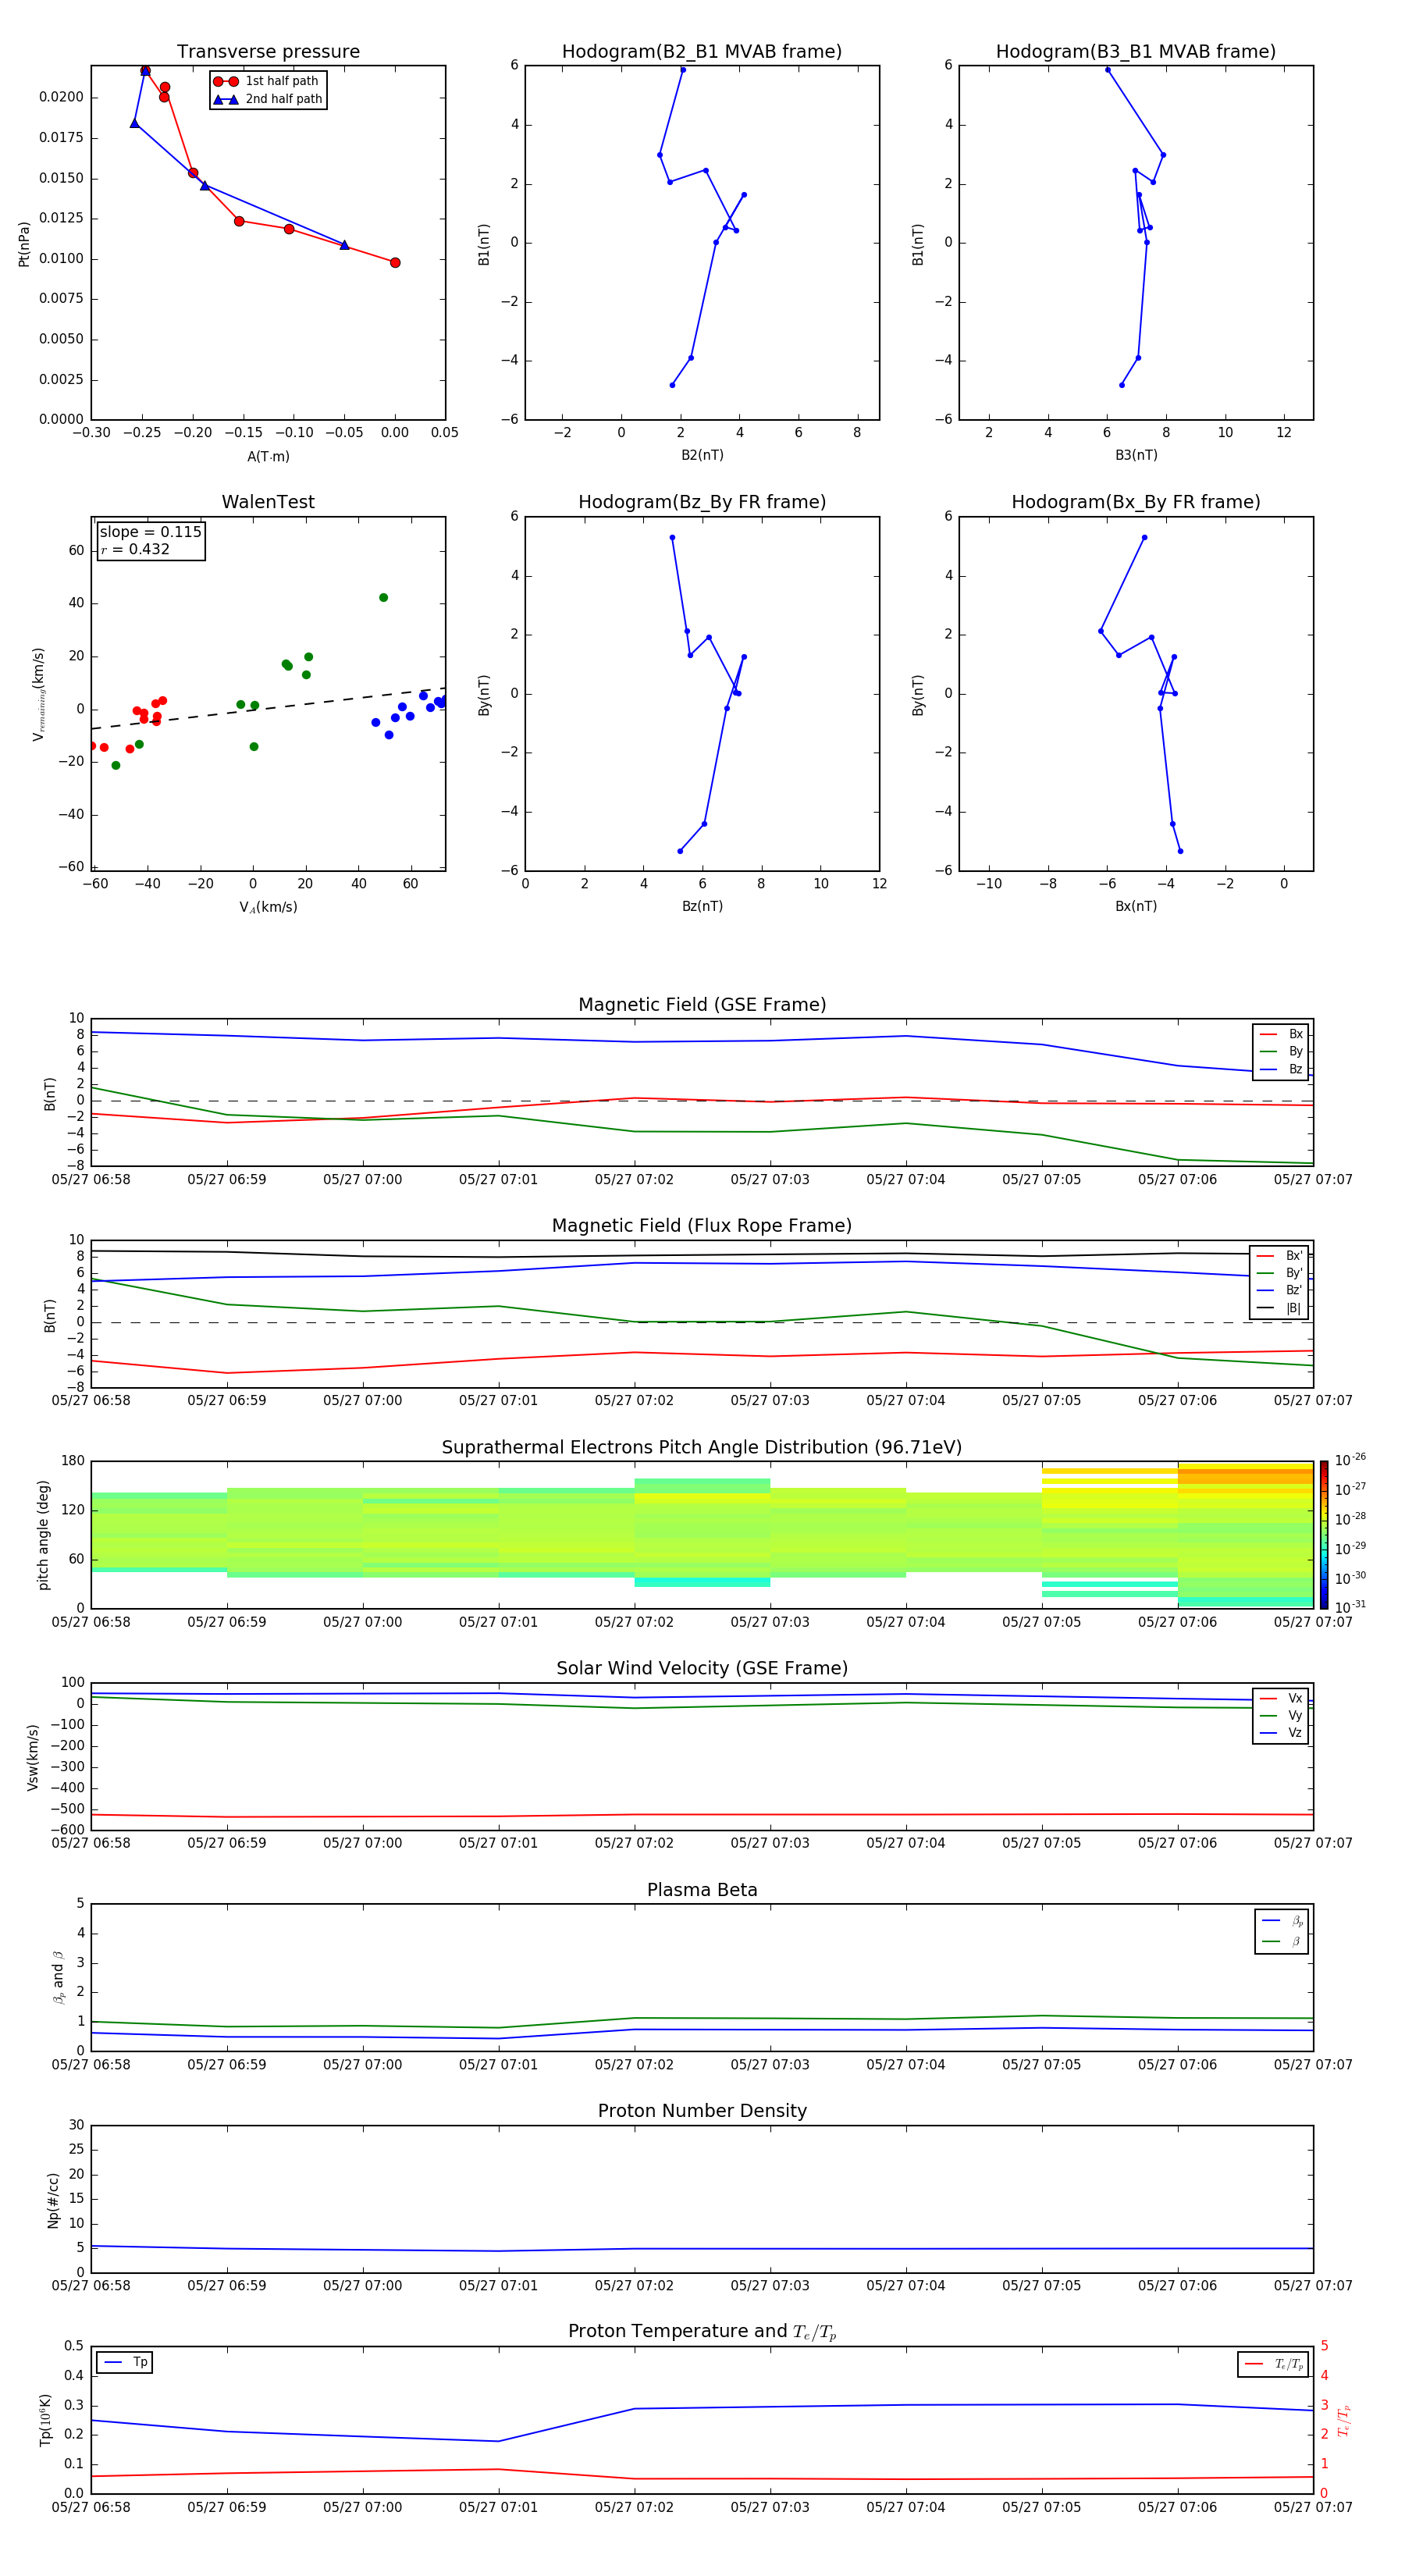1405x2576 pixels.
Task: Click 'Proton Number Density' plot title
Action: [702, 2111]
